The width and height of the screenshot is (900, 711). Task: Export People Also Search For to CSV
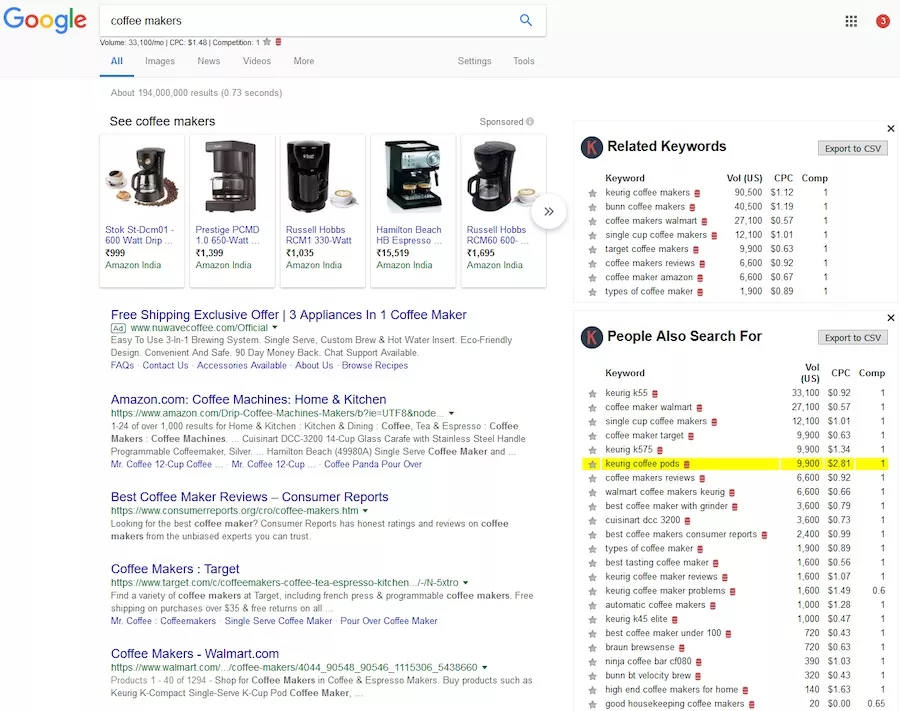[852, 337]
